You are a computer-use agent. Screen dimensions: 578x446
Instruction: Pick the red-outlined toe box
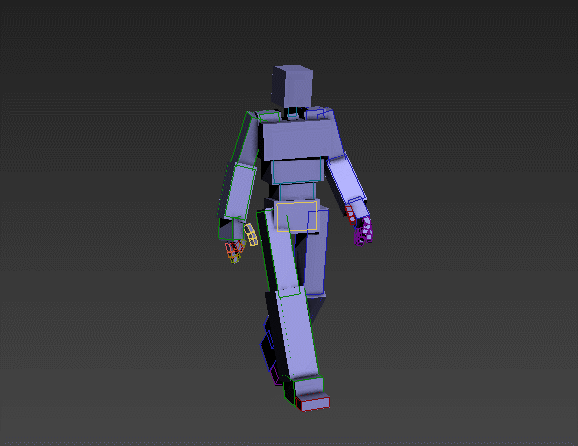pyautogui.click(x=313, y=403)
